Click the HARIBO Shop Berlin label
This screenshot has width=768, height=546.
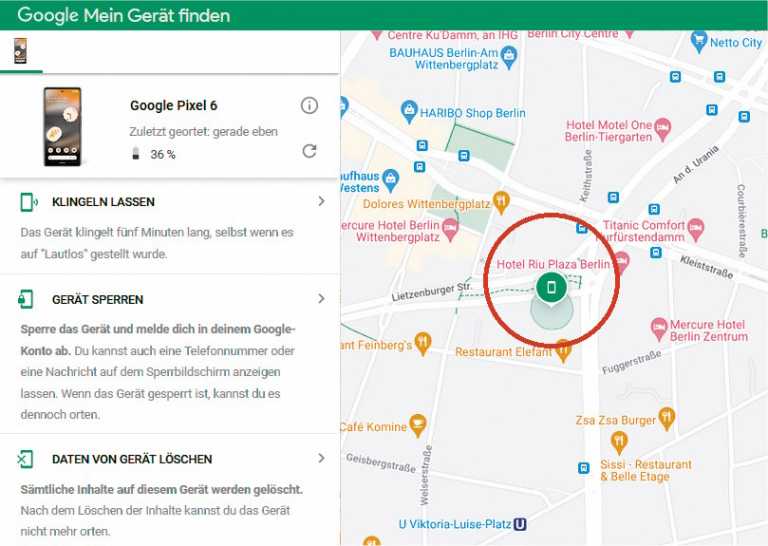tap(473, 113)
